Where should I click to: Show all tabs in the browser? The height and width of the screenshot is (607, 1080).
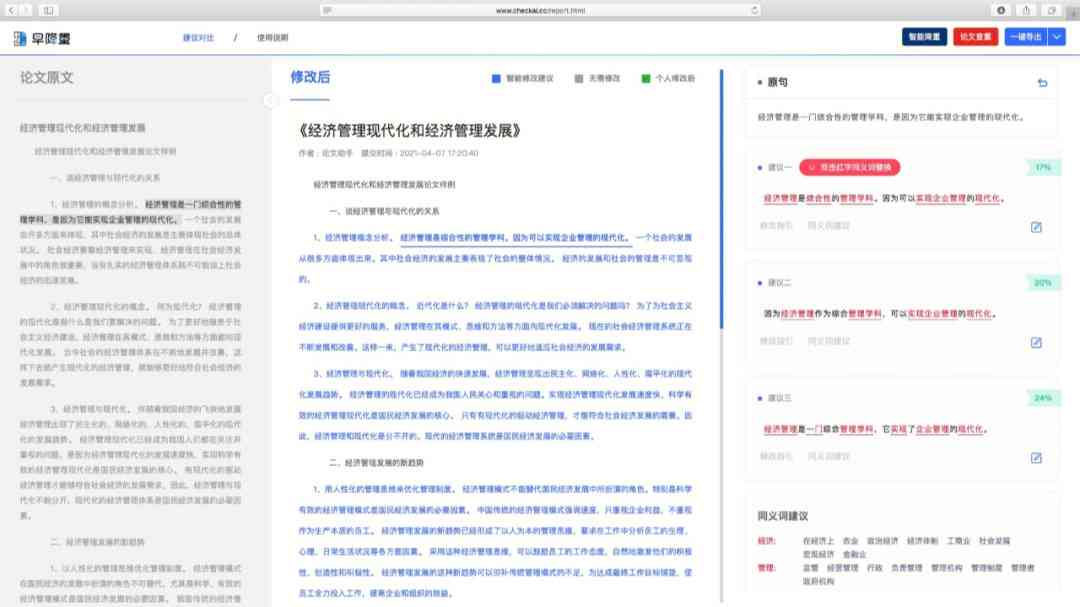[1052, 10]
